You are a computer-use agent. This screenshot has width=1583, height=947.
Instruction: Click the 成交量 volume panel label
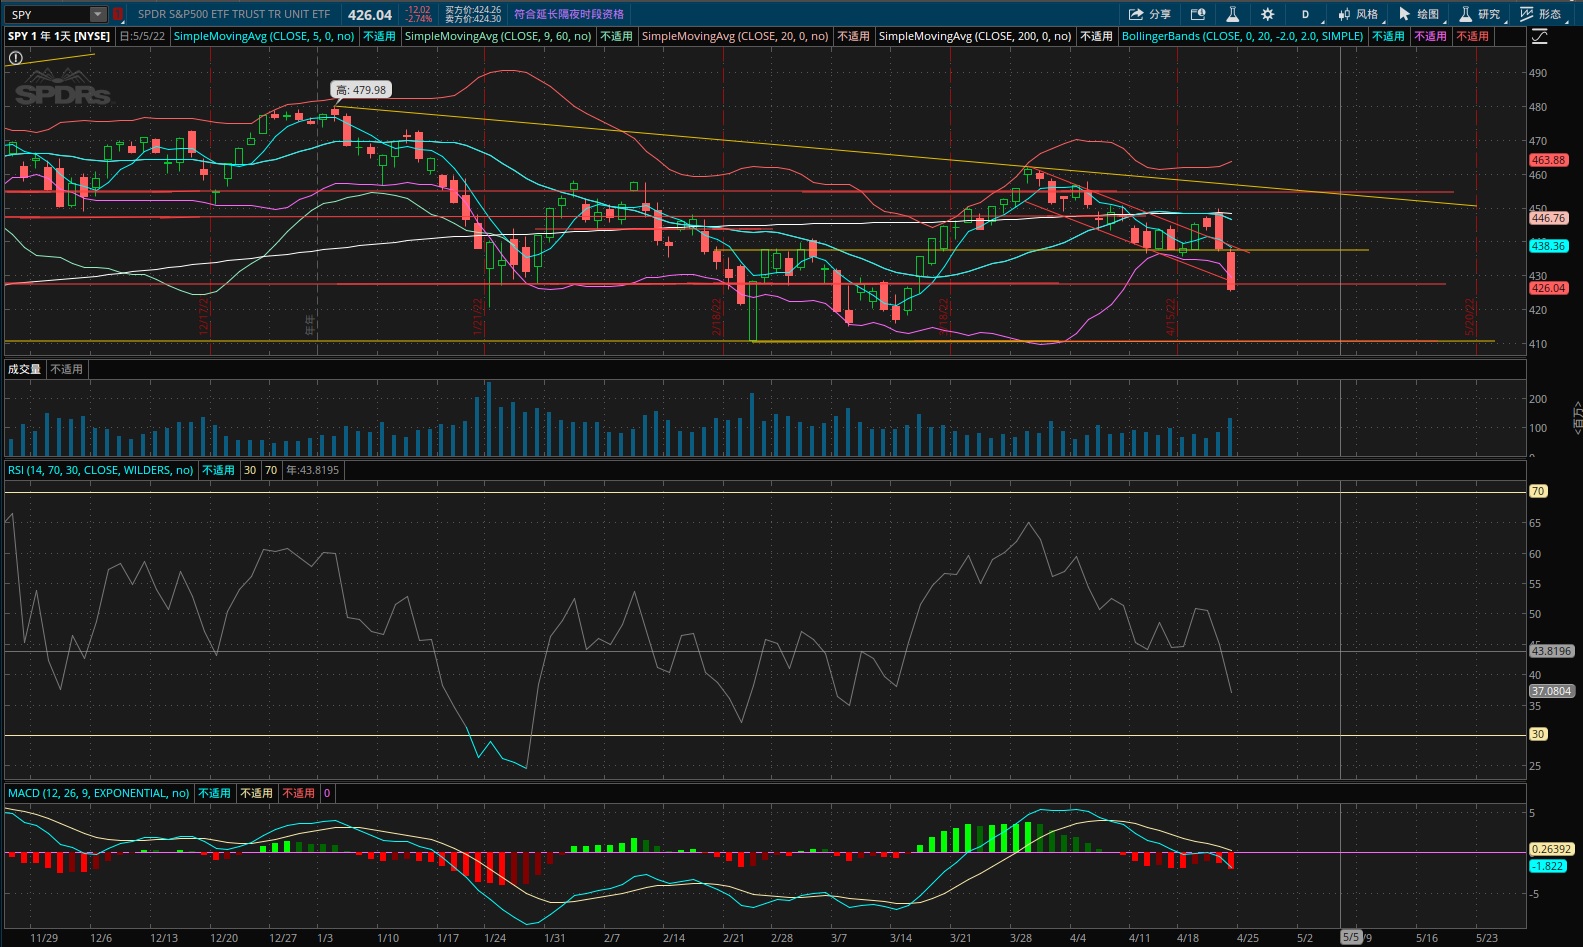[25, 369]
